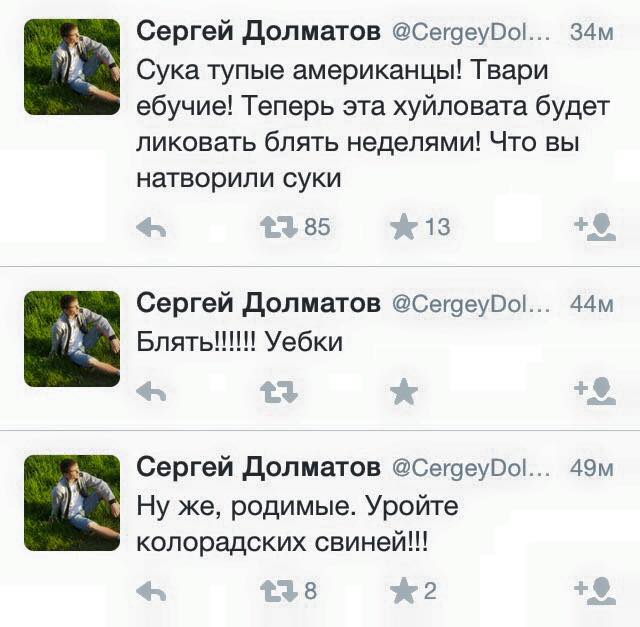Reply to the tweet posted 49м ago
Screen dimensions: 640x627
(150, 592)
